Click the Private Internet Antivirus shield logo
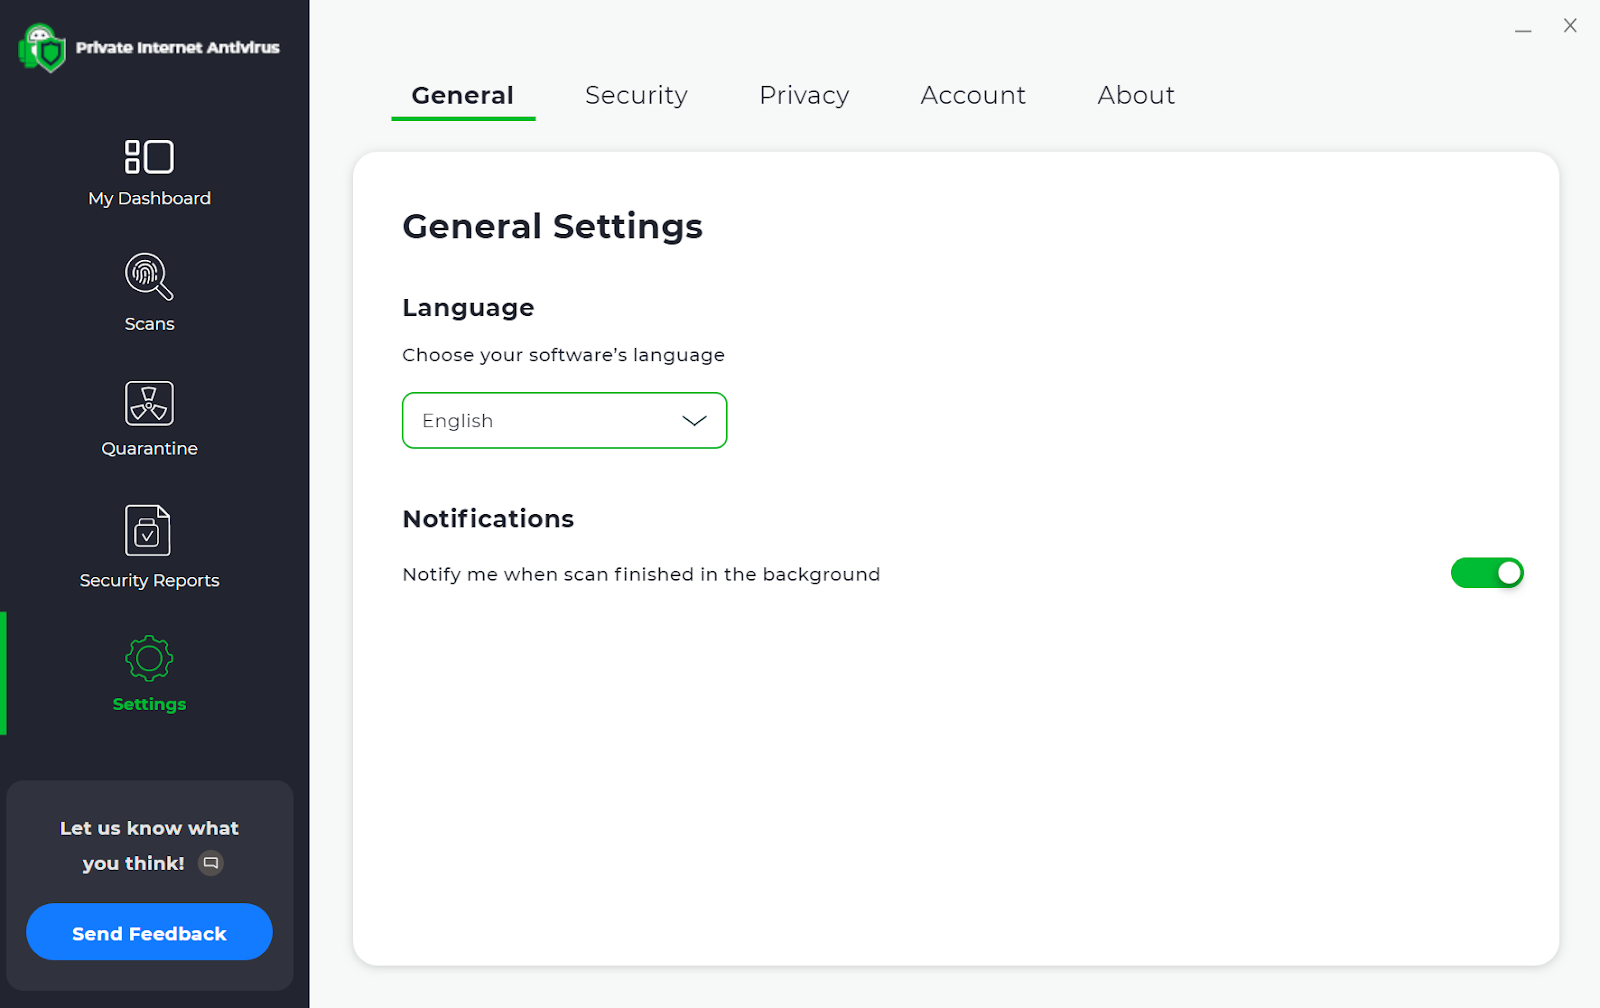Image resolution: width=1600 pixels, height=1008 pixels. click(x=42, y=48)
